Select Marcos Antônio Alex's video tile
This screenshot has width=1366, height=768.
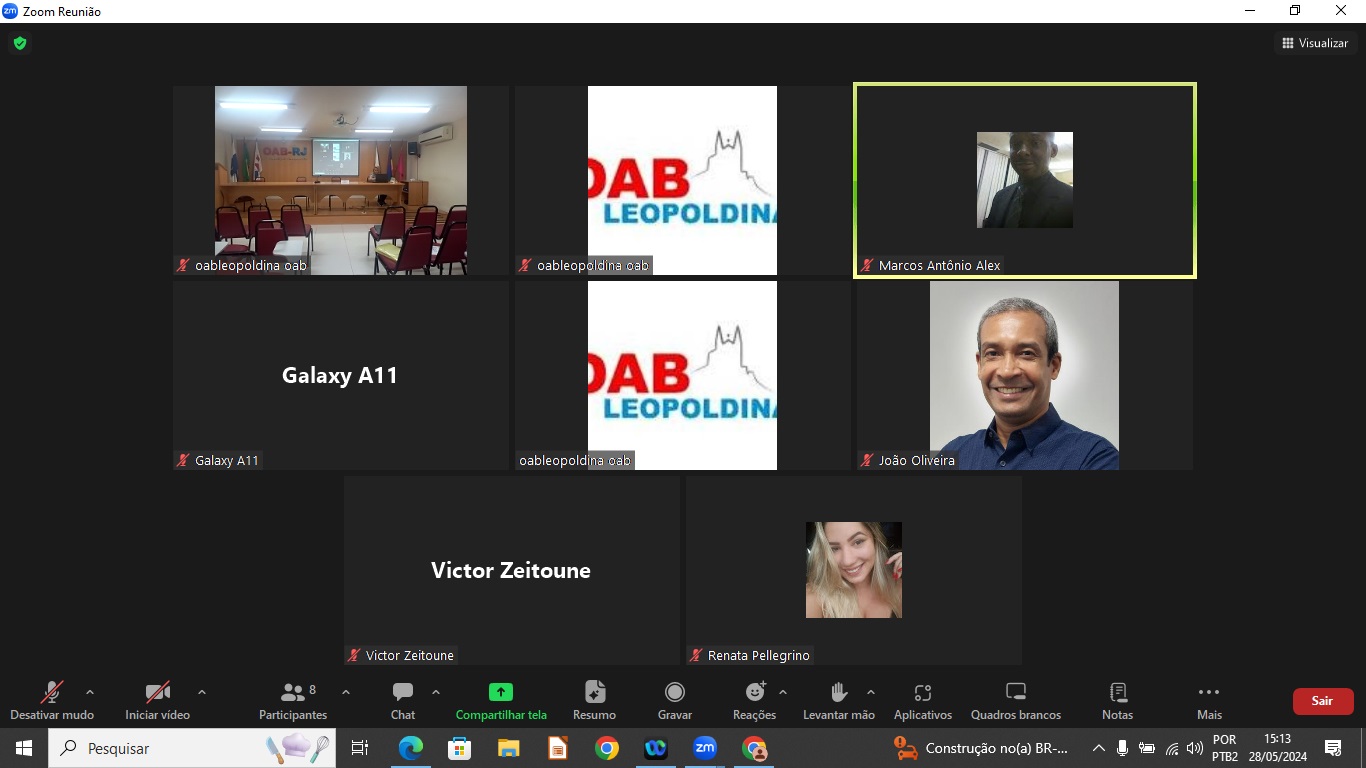pyautogui.click(x=1025, y=180)
